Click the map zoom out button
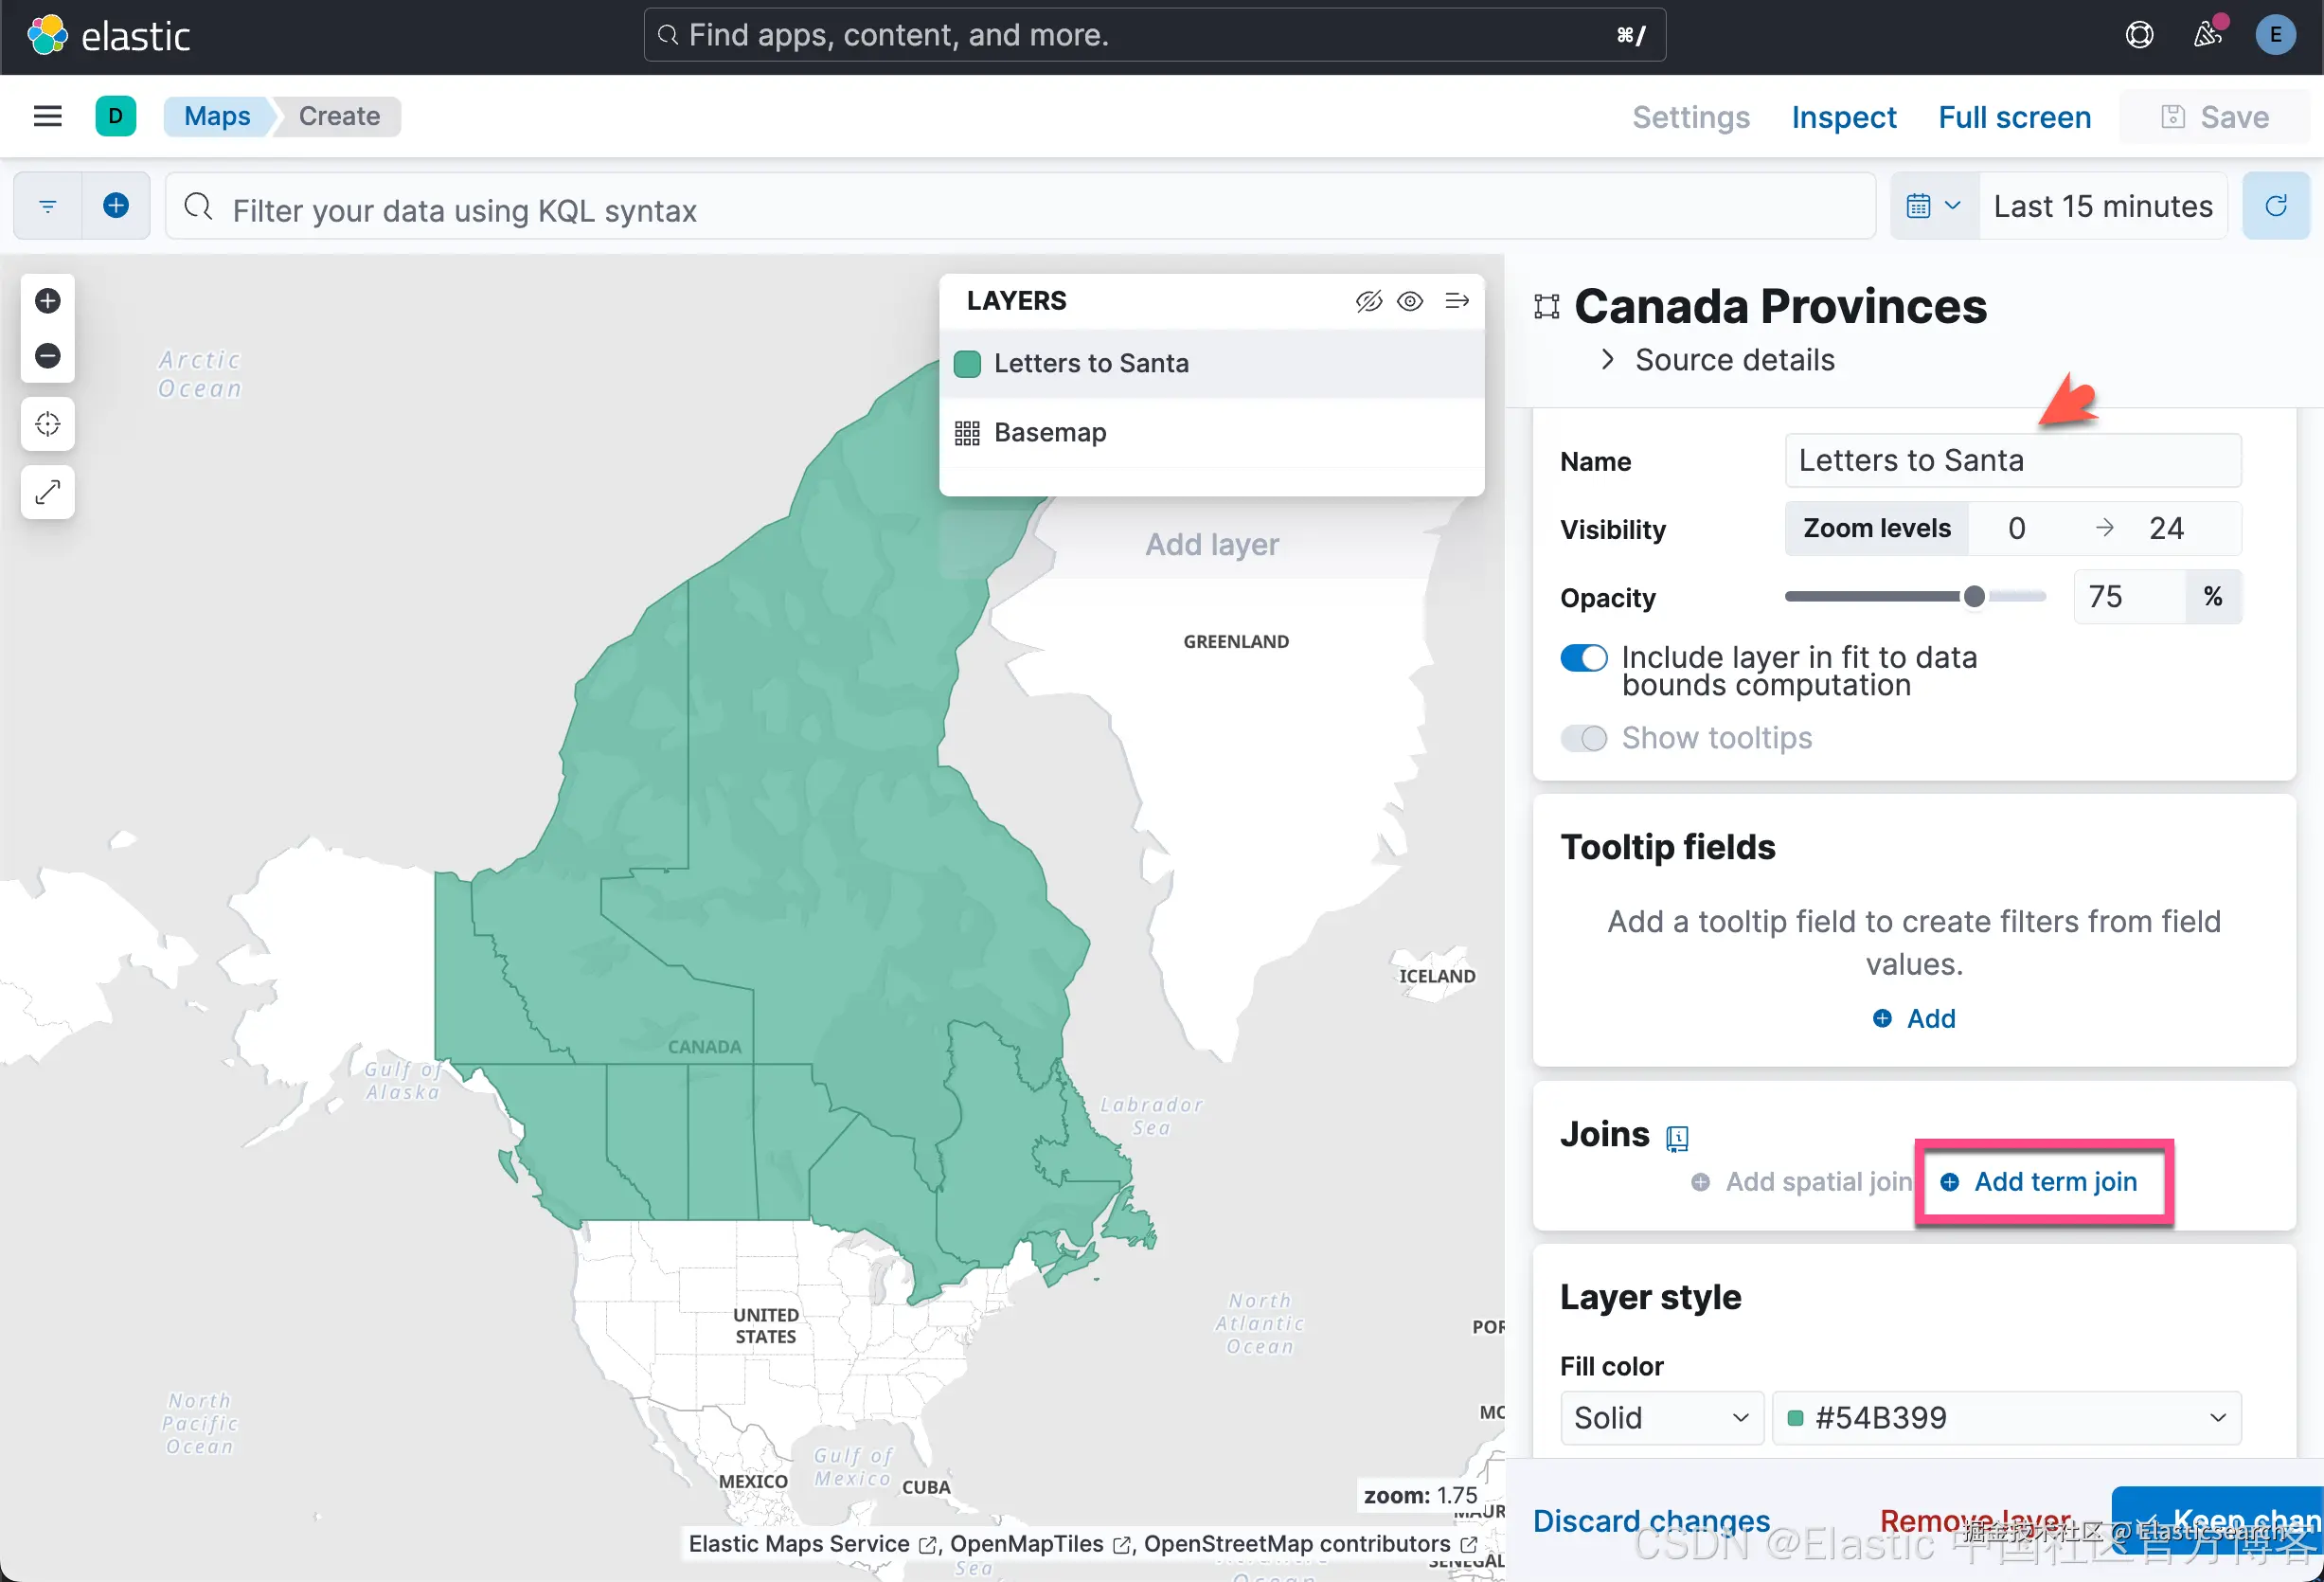The width and height of the screenshot is (2324, 1582). (47, 356)
